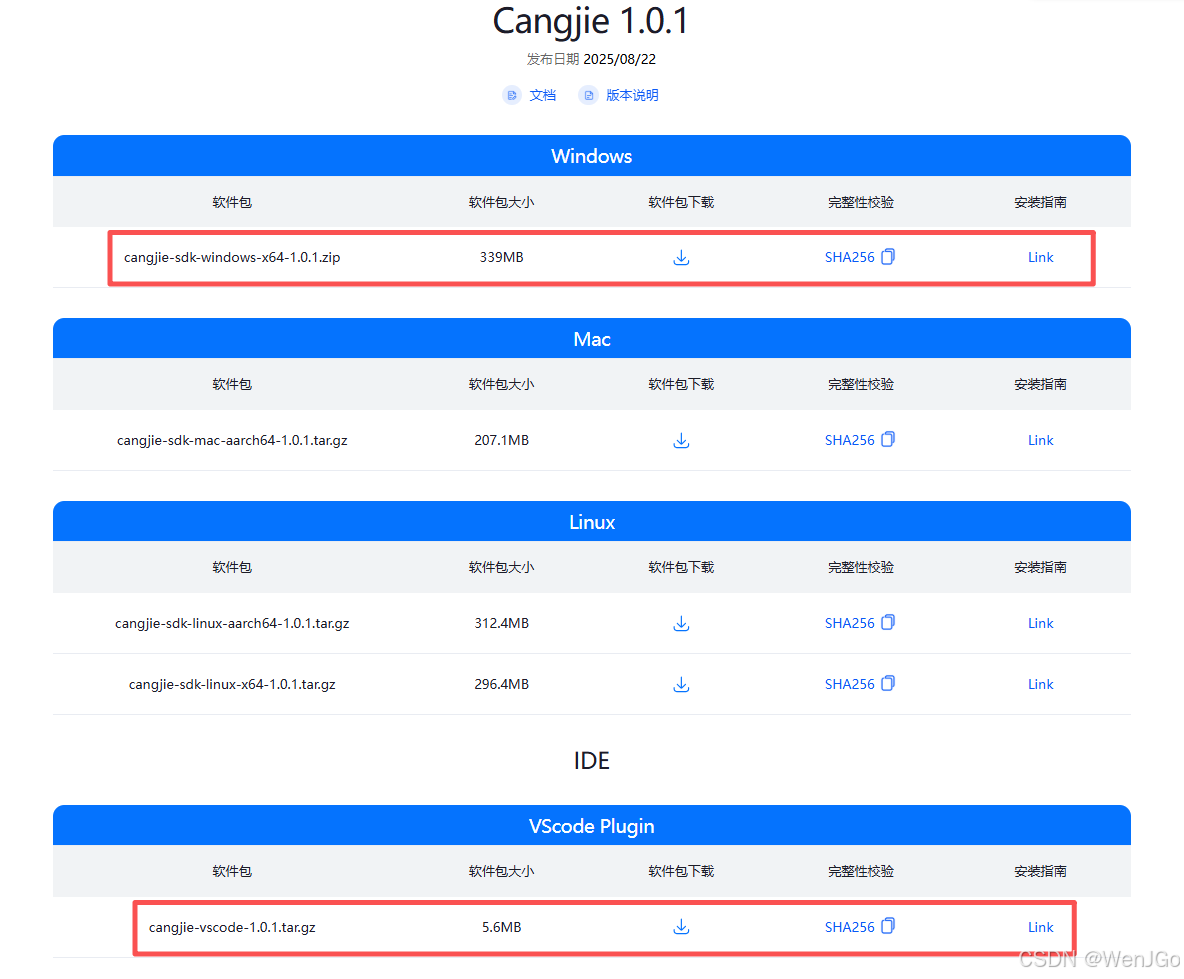Click the VScode Plugin section header

592,825
